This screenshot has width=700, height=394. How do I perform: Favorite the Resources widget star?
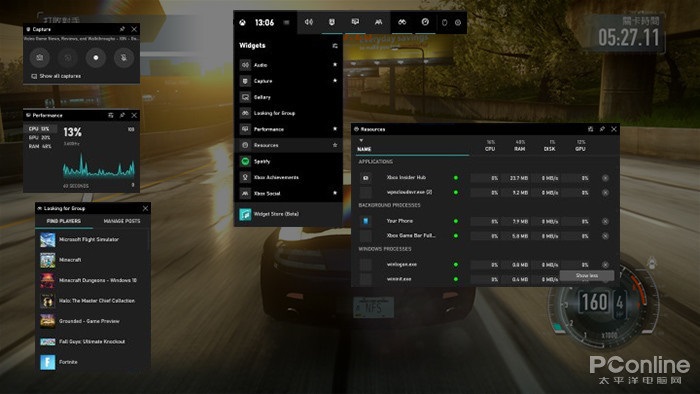(335, 145)
